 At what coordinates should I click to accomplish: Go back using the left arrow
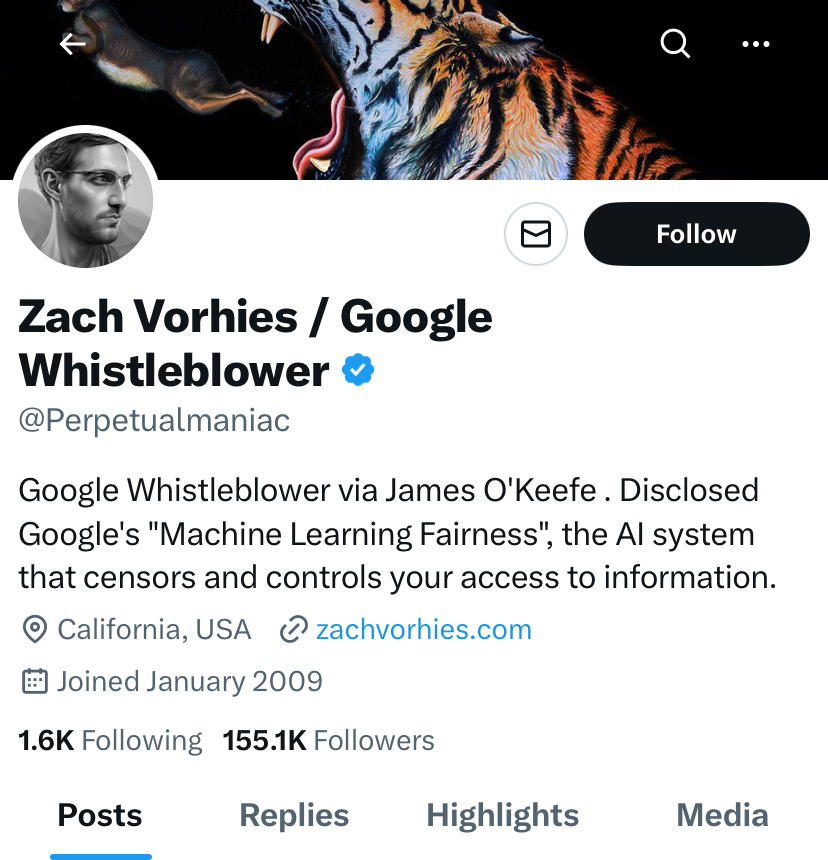coord(72,44)
